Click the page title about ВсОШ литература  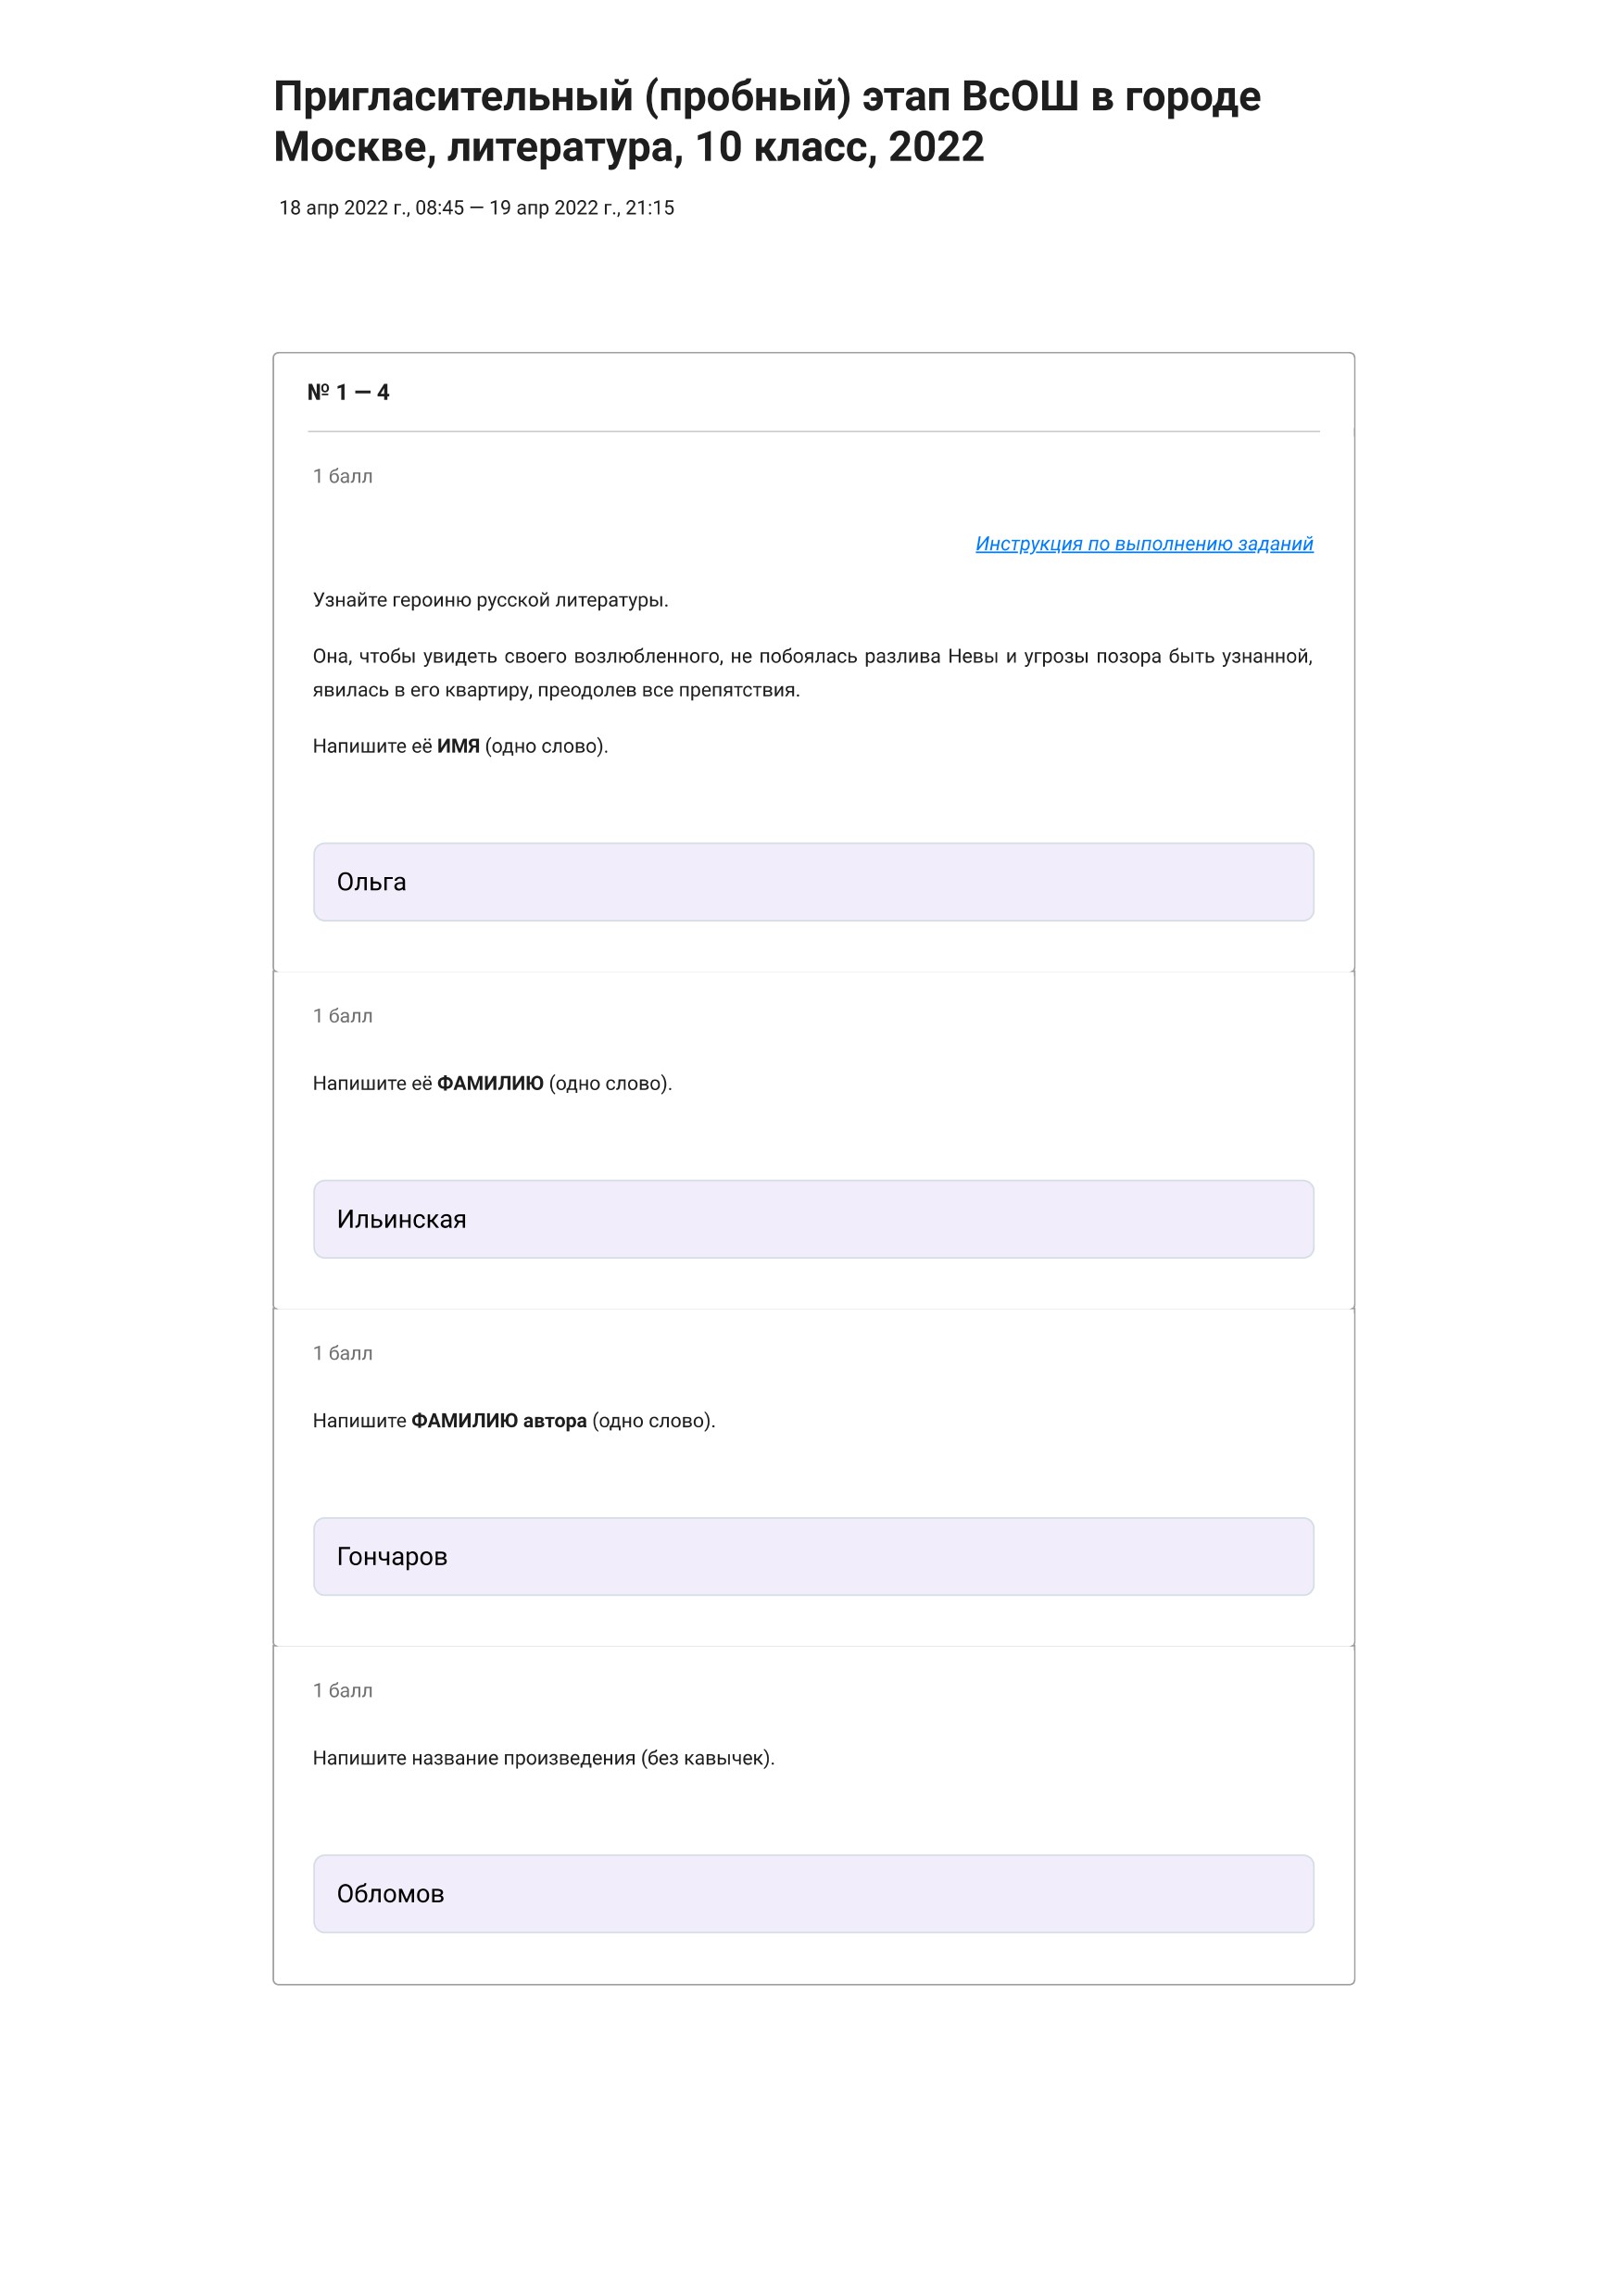tap(767, 121)
